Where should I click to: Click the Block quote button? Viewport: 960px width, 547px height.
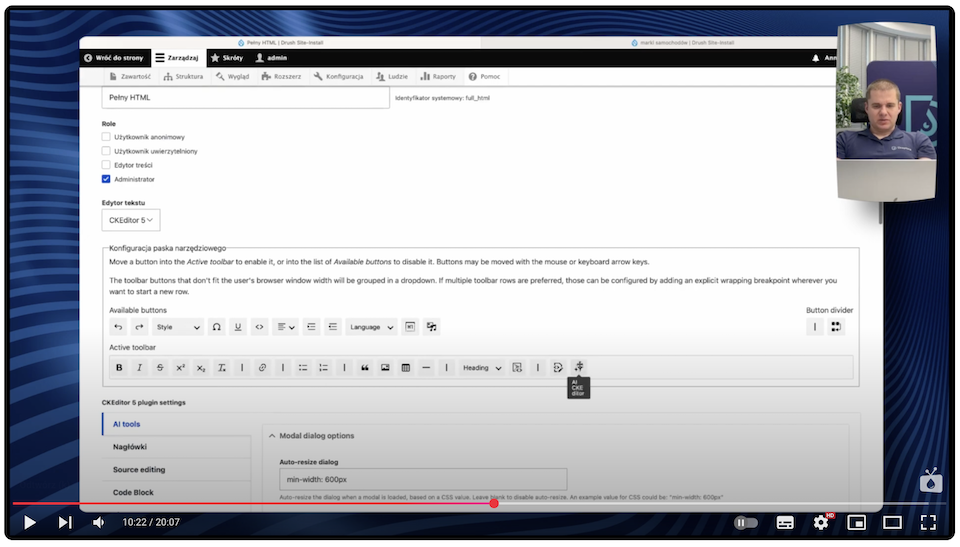[x=364, y=368]
